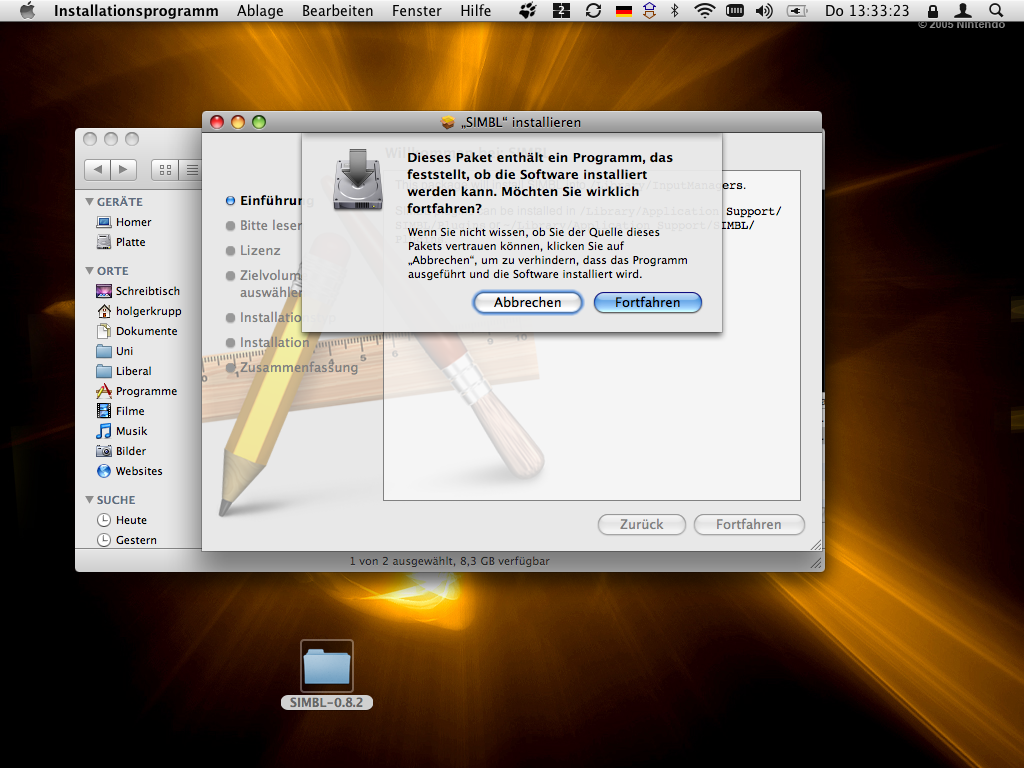Click the installer window resize grip
This screenshot has height=768, width=1024.
[816, 545]
